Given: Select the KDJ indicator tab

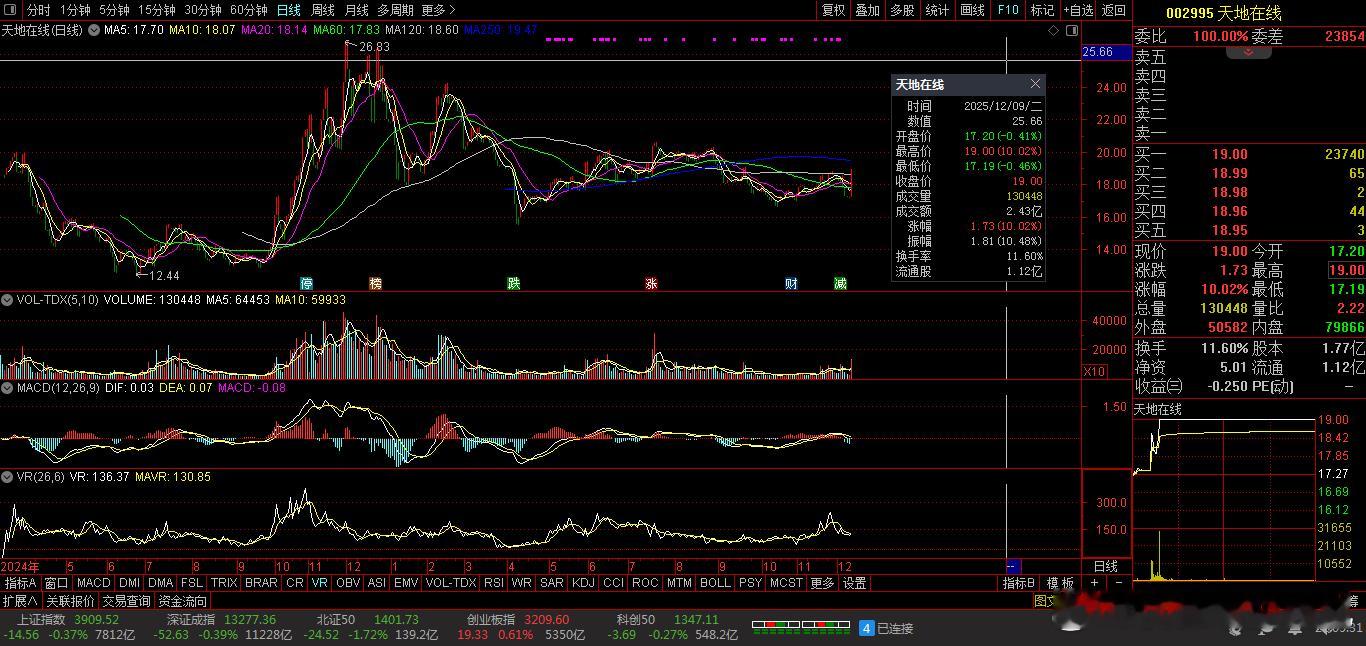Looking at the screenshot, I should [582, 583].
